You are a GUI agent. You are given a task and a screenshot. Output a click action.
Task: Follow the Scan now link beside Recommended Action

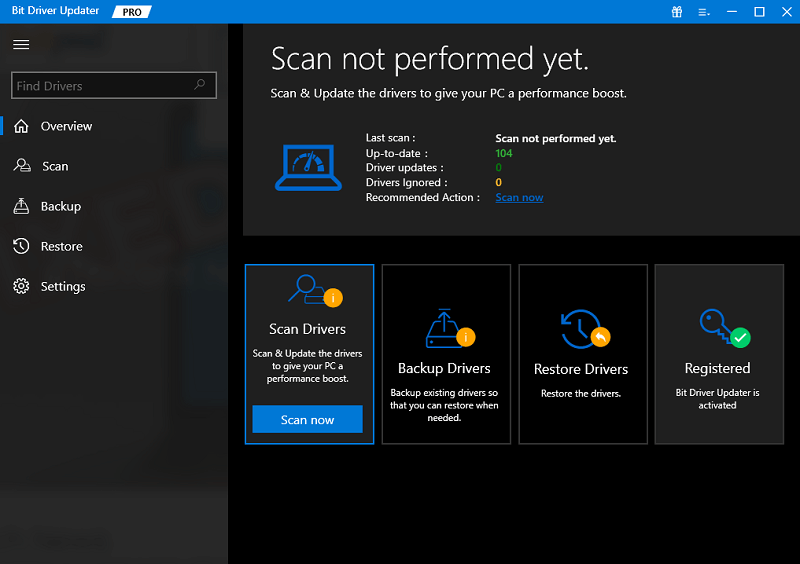coord(519,198)
